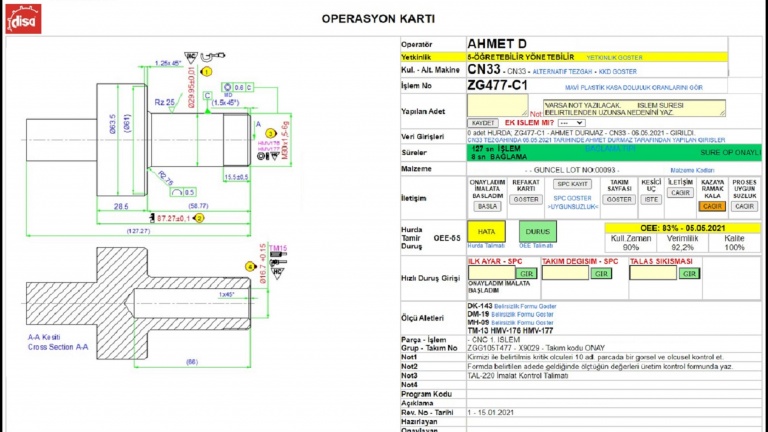Click yellow balloon number 4 near Ø16.7 dimension
Screen dimensions: 768x432
250,266
